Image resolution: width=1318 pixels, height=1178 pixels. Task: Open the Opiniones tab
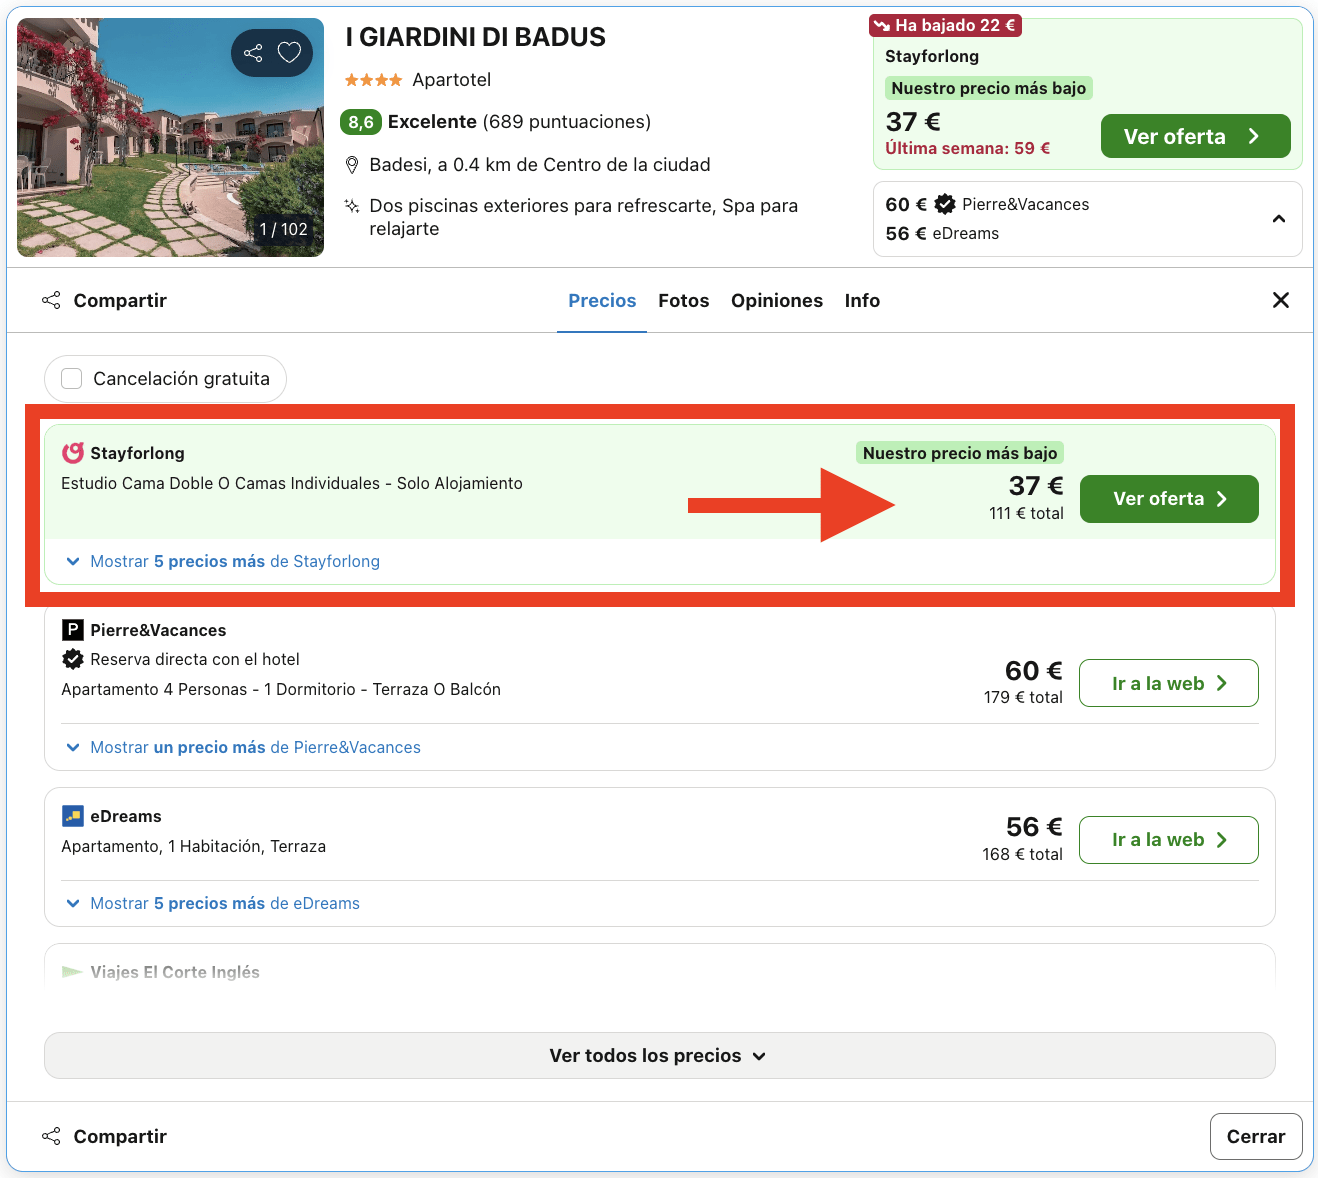777,300
